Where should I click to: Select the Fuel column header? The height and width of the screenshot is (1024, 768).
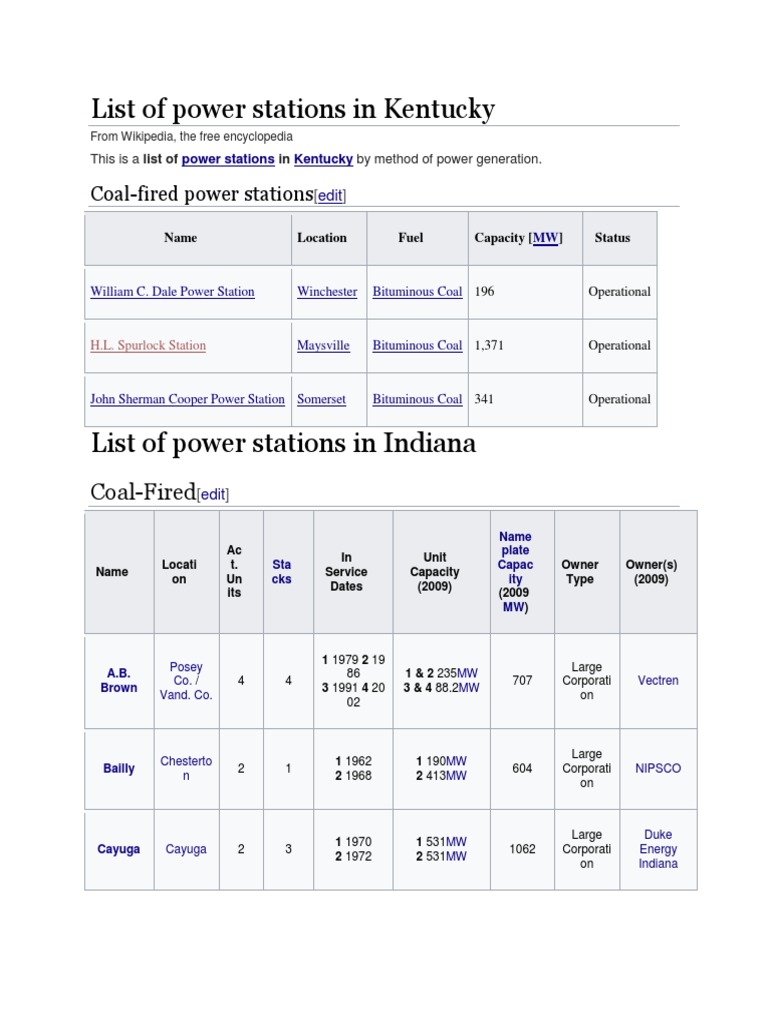click(x=411, y=238)
